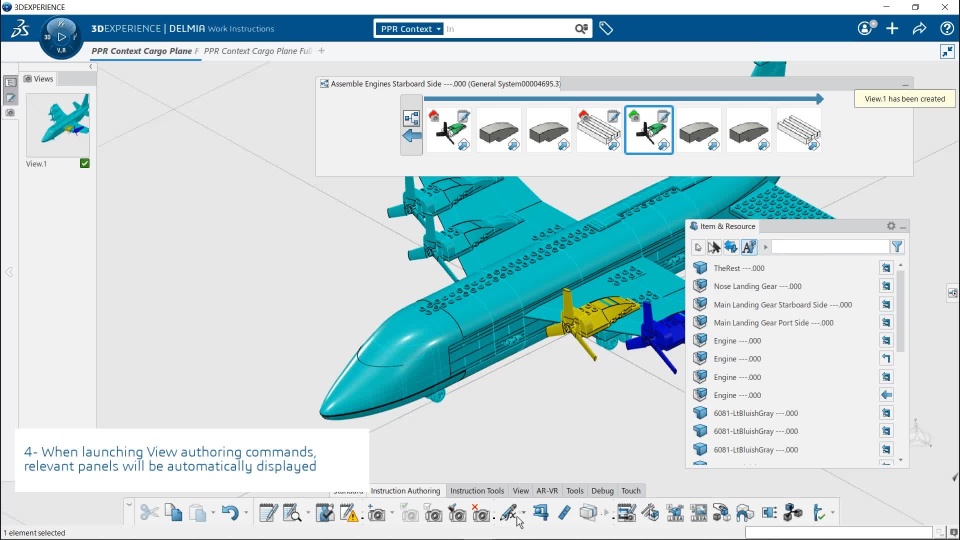Open dropdown arrow beside notepad-magnifier icon

(307, 513)
